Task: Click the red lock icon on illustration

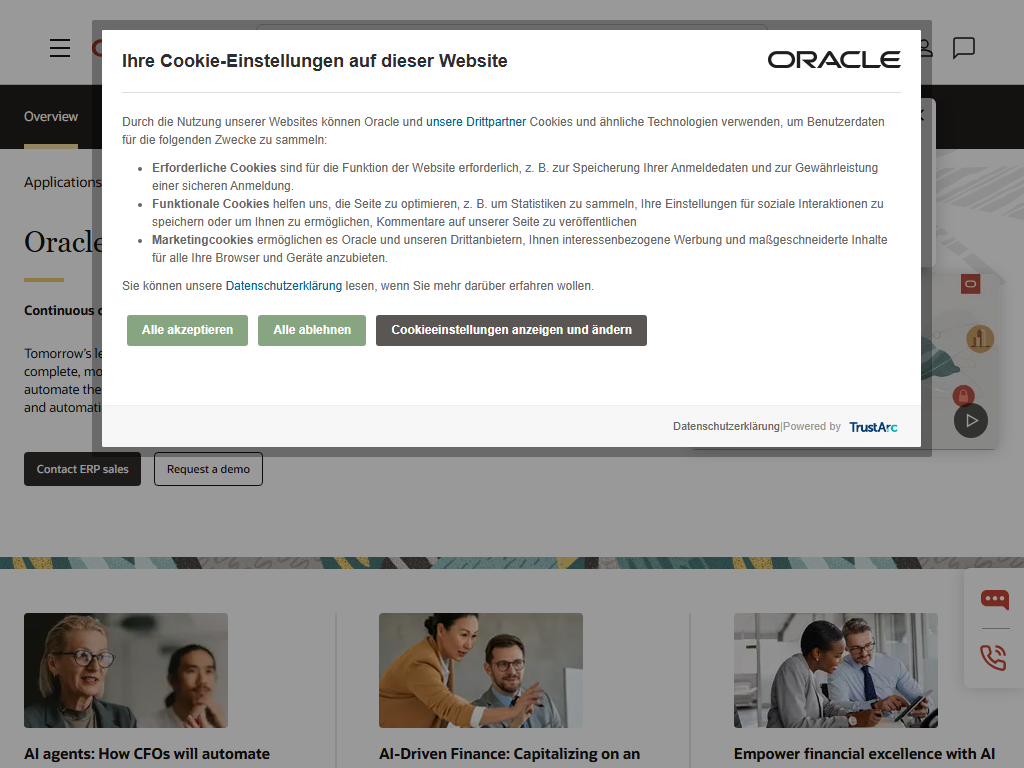Action: [x=963, y=395]
